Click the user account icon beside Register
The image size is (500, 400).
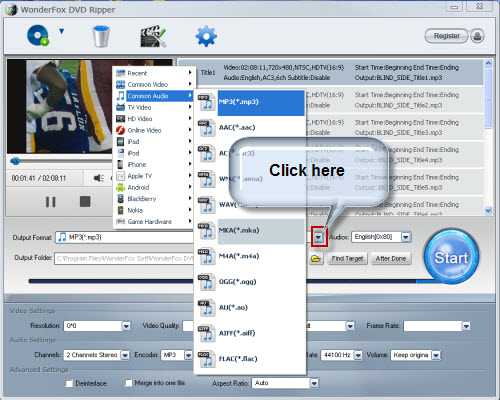click(x=477, y=36)
